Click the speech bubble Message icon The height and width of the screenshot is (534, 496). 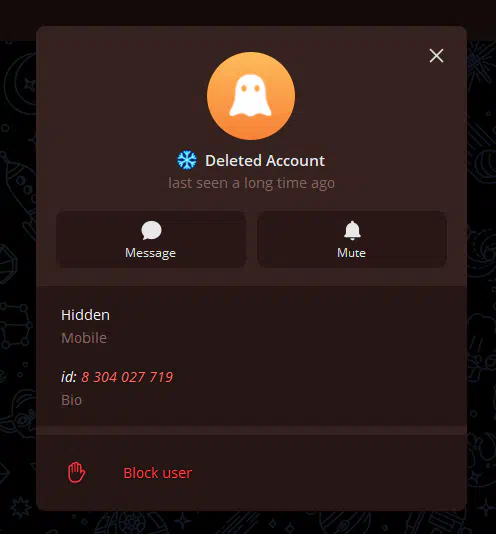pos(151,230)
